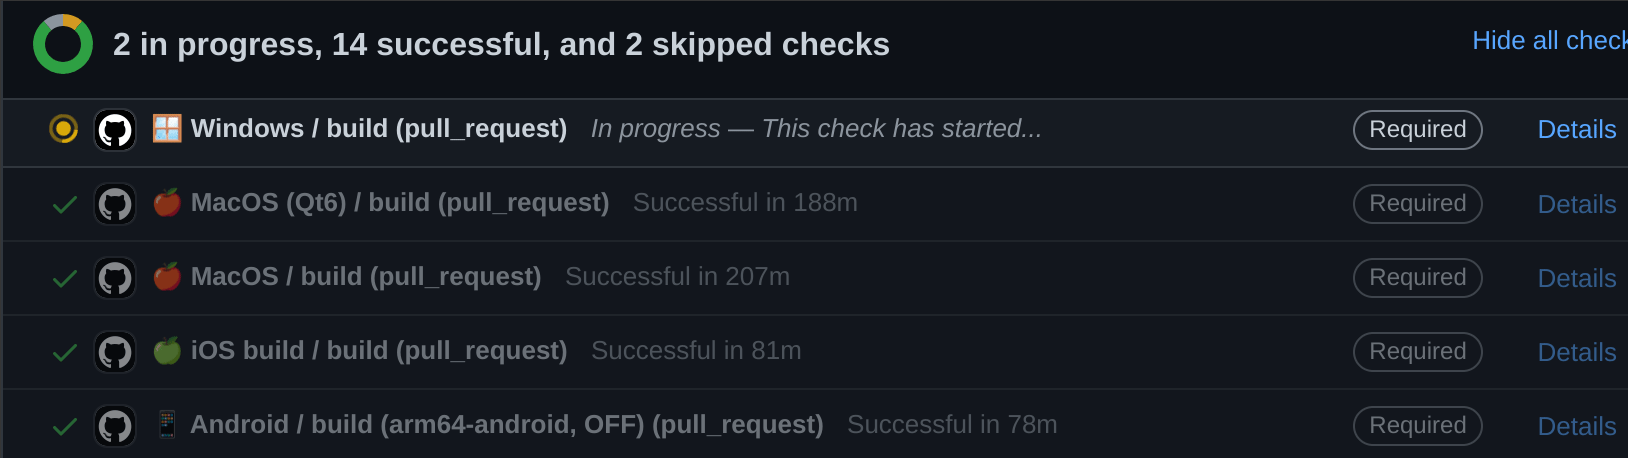Image resolution: width=1628 pixels, height=458 pixels.
Task: Click the GitHub avatar on MacOS build row
Action: [x=115, y=278]
